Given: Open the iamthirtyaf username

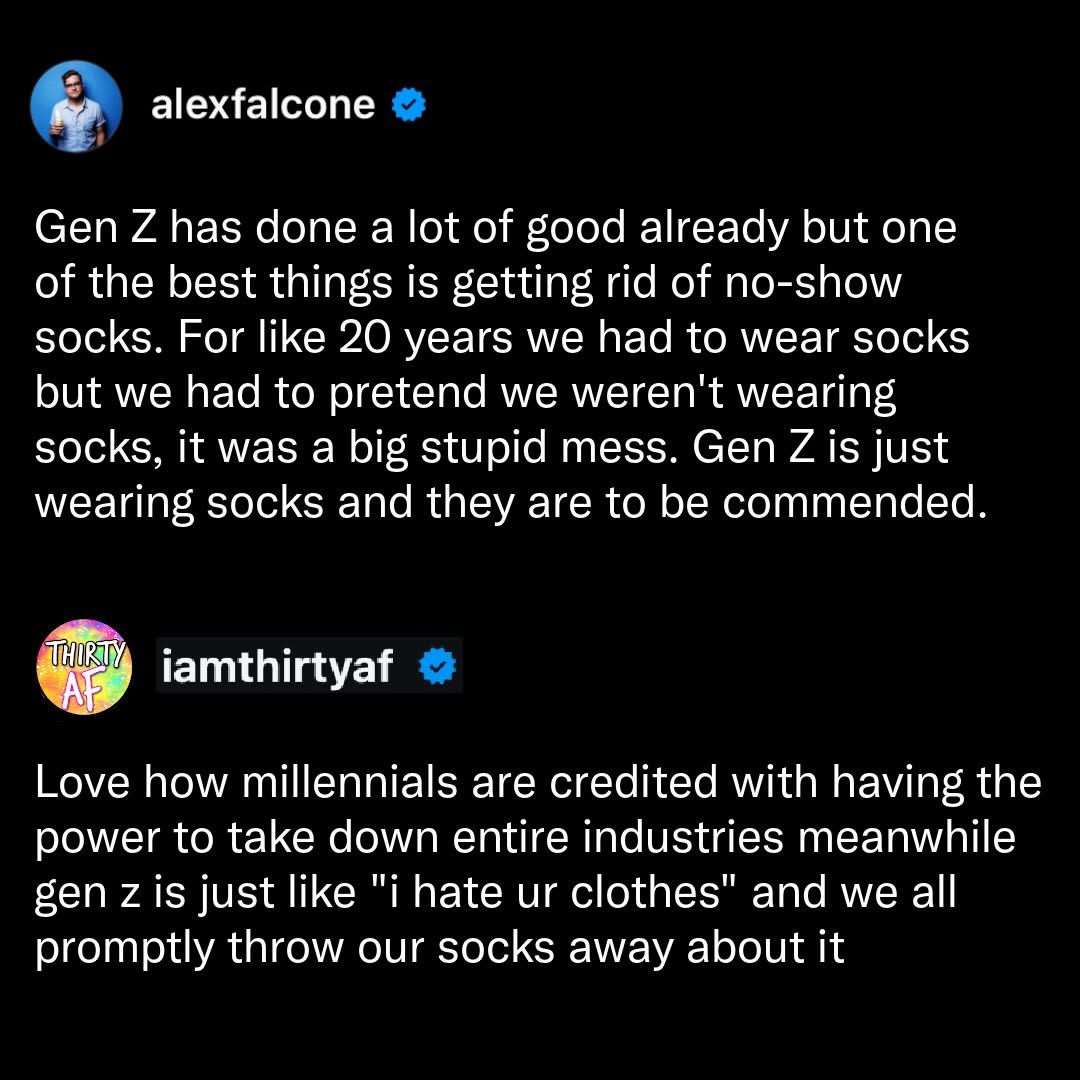Looking at the screenshot, I should (278, 667).
